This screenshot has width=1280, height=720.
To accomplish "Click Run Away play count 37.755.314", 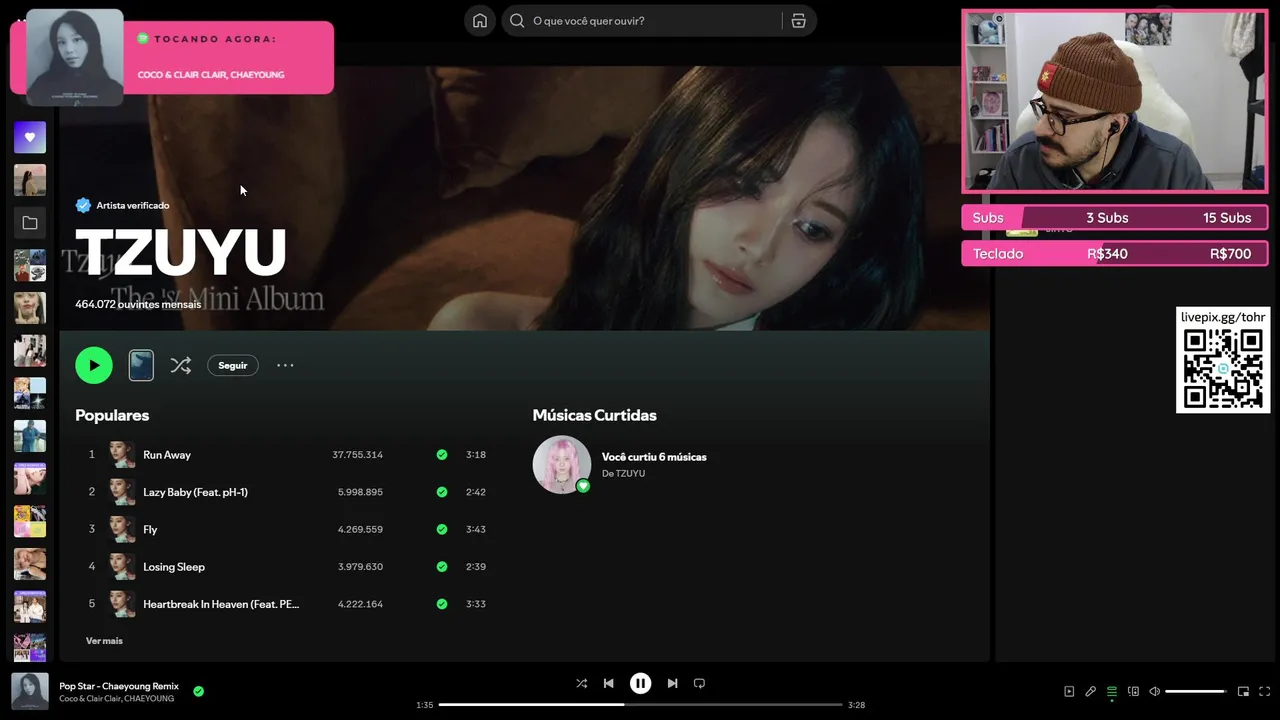I will pyautogui.click(x=357, y=455).
